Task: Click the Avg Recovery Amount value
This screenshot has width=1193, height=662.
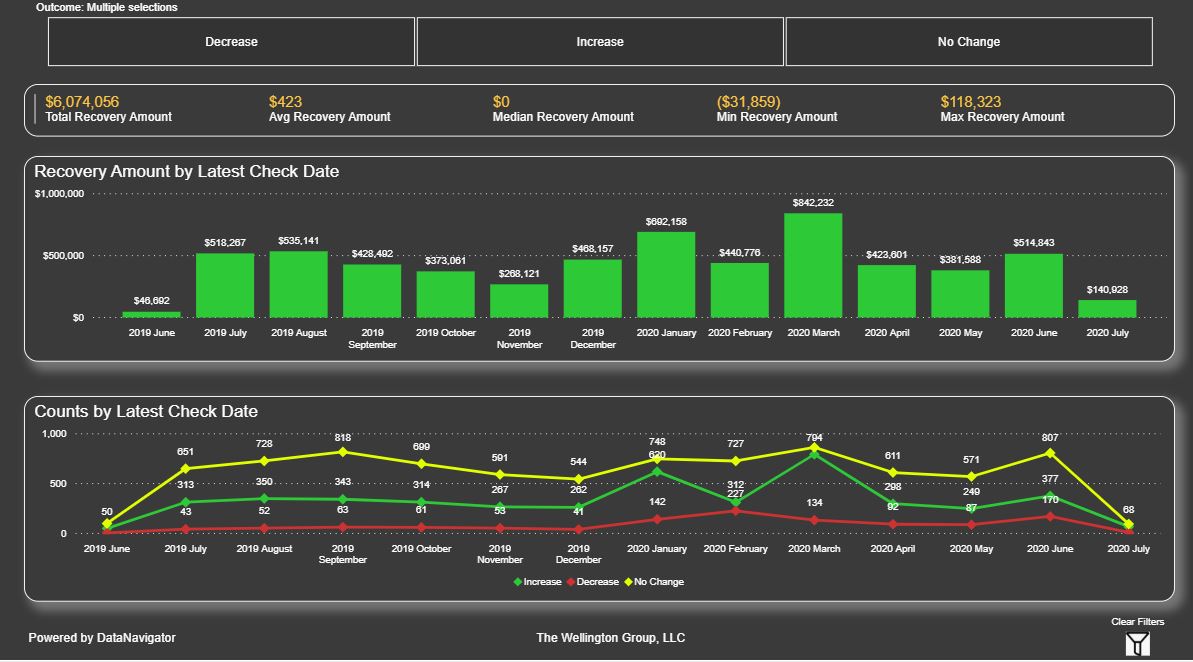Action: tap(285, 102)
